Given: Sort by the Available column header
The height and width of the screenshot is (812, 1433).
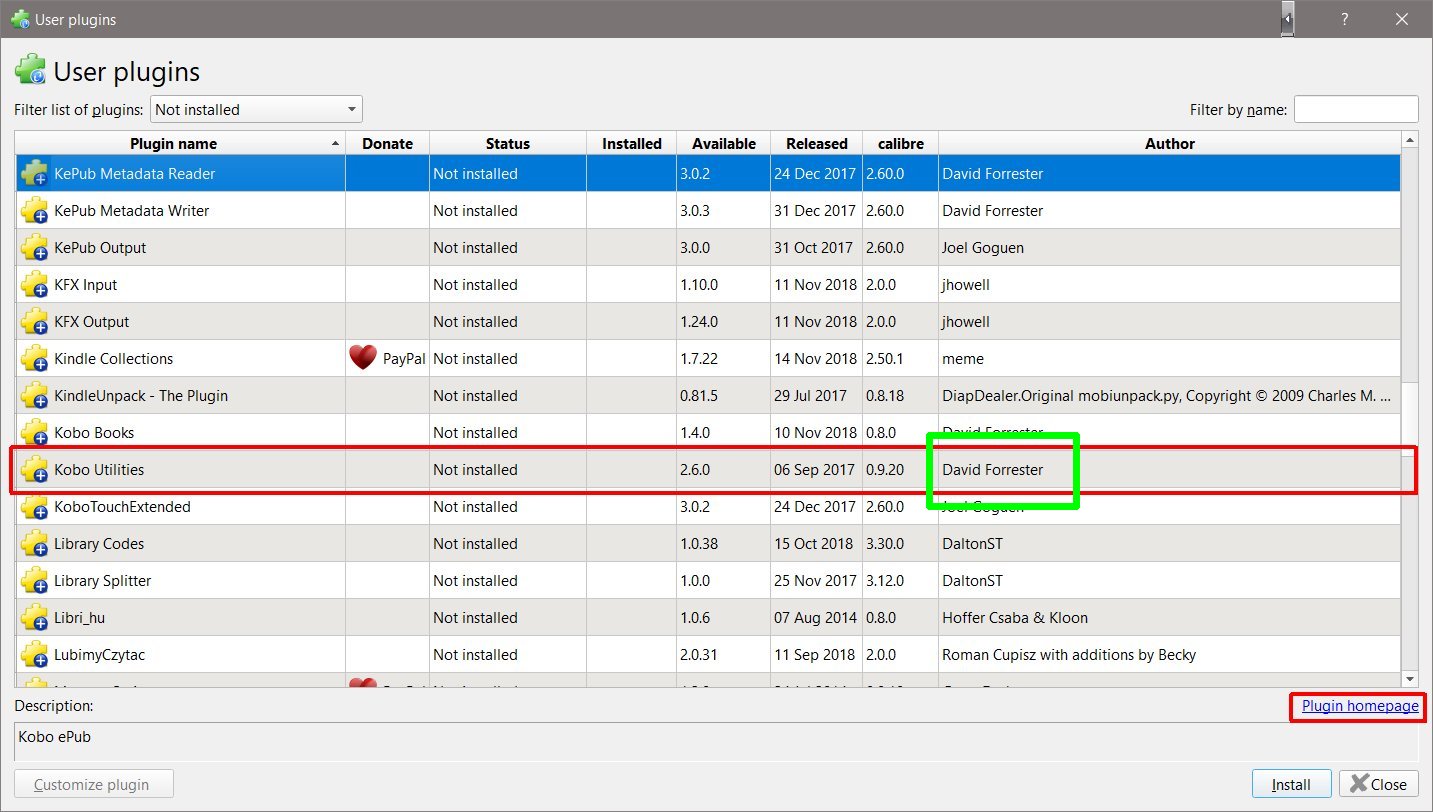Looking at the screenshot, I should [724, 143].
